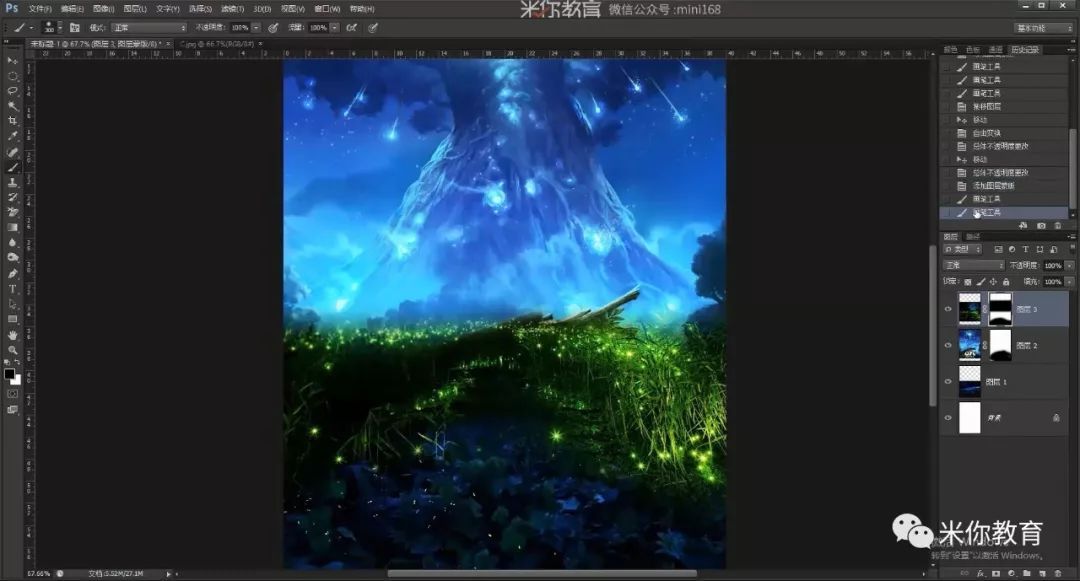Select the Clone Stamp tool
The width and height of the screenshot is (1080, 581).
[12, 182]
